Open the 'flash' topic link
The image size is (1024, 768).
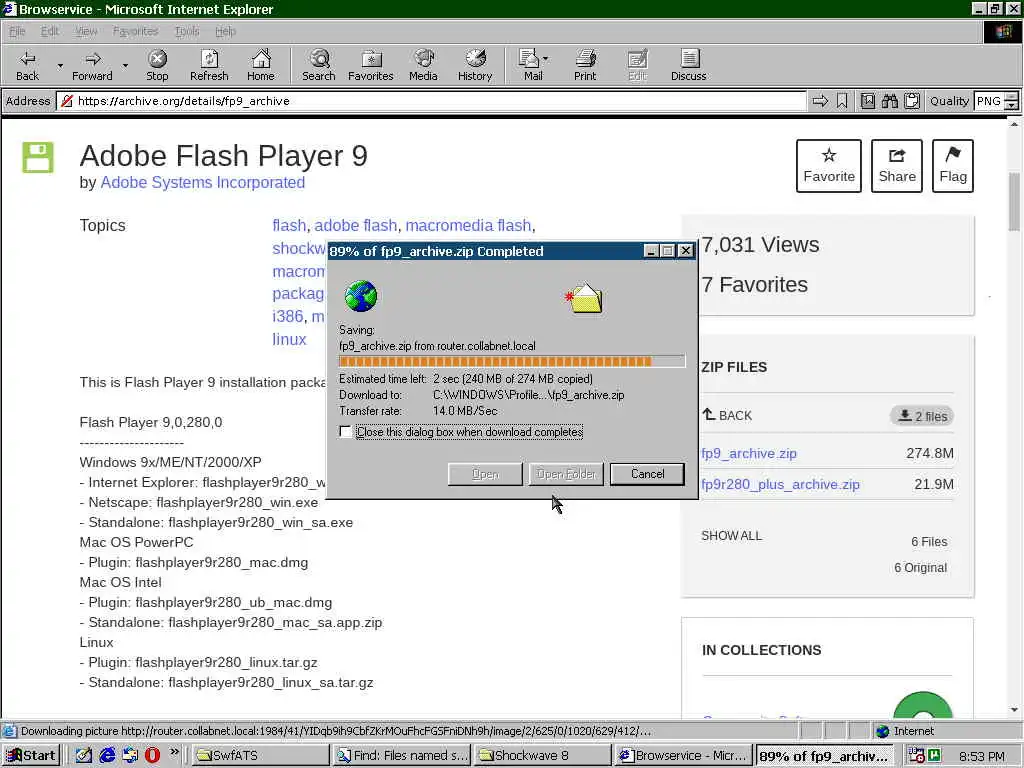coord(289,225)
